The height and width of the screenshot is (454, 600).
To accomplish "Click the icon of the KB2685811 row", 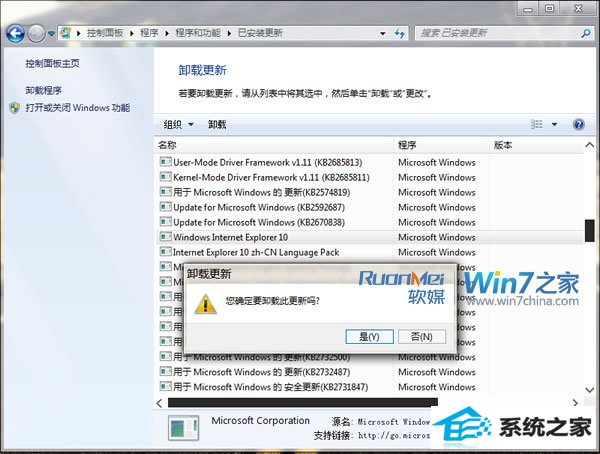I will (x=165, y=177).
